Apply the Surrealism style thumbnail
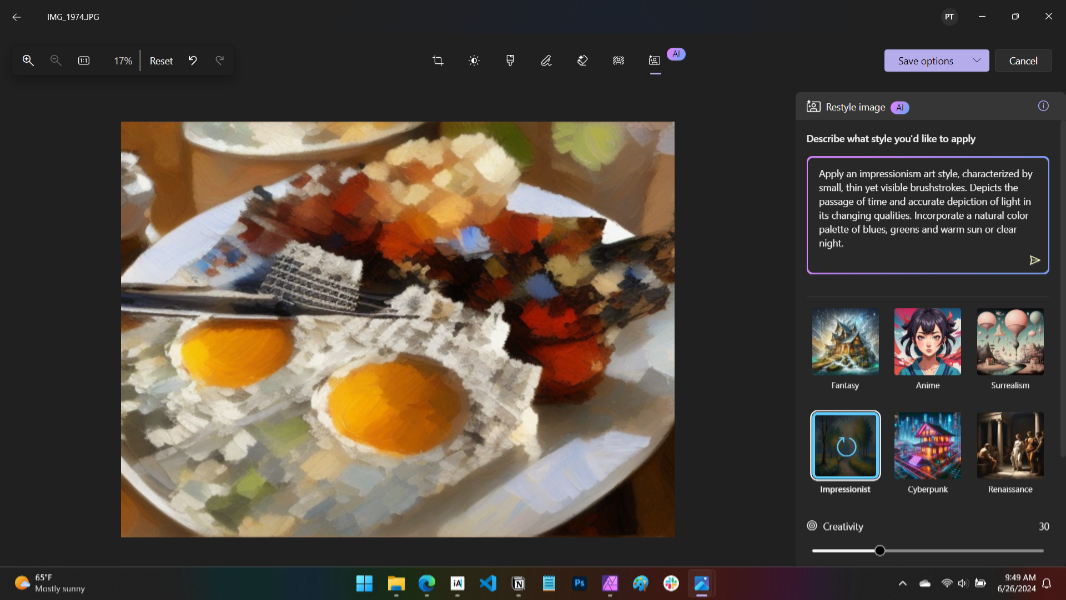 1010,341
